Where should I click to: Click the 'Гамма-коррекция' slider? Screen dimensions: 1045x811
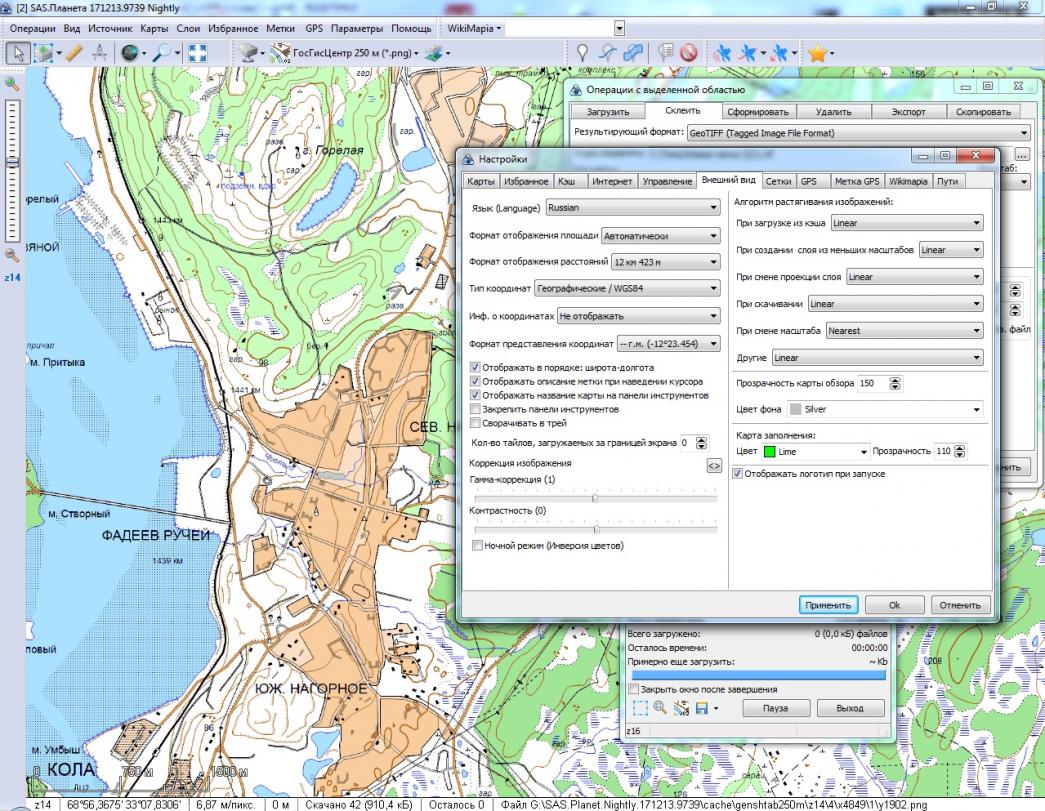(594, 496)
